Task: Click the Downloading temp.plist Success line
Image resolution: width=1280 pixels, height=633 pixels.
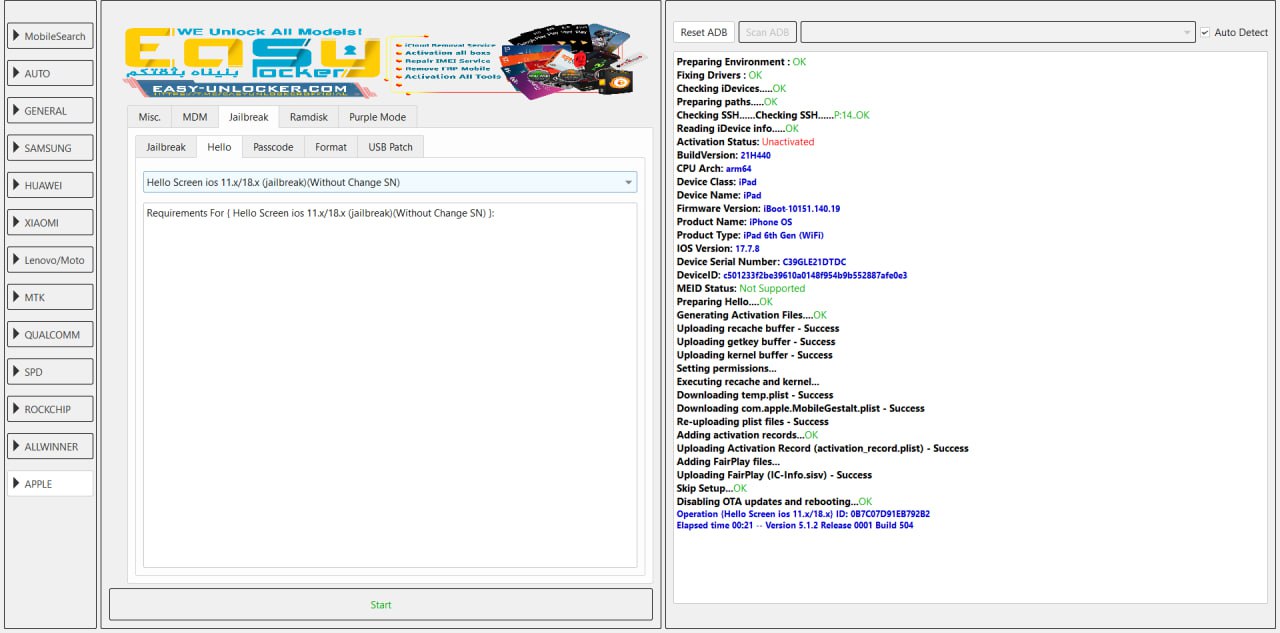Action: point(755,395)
